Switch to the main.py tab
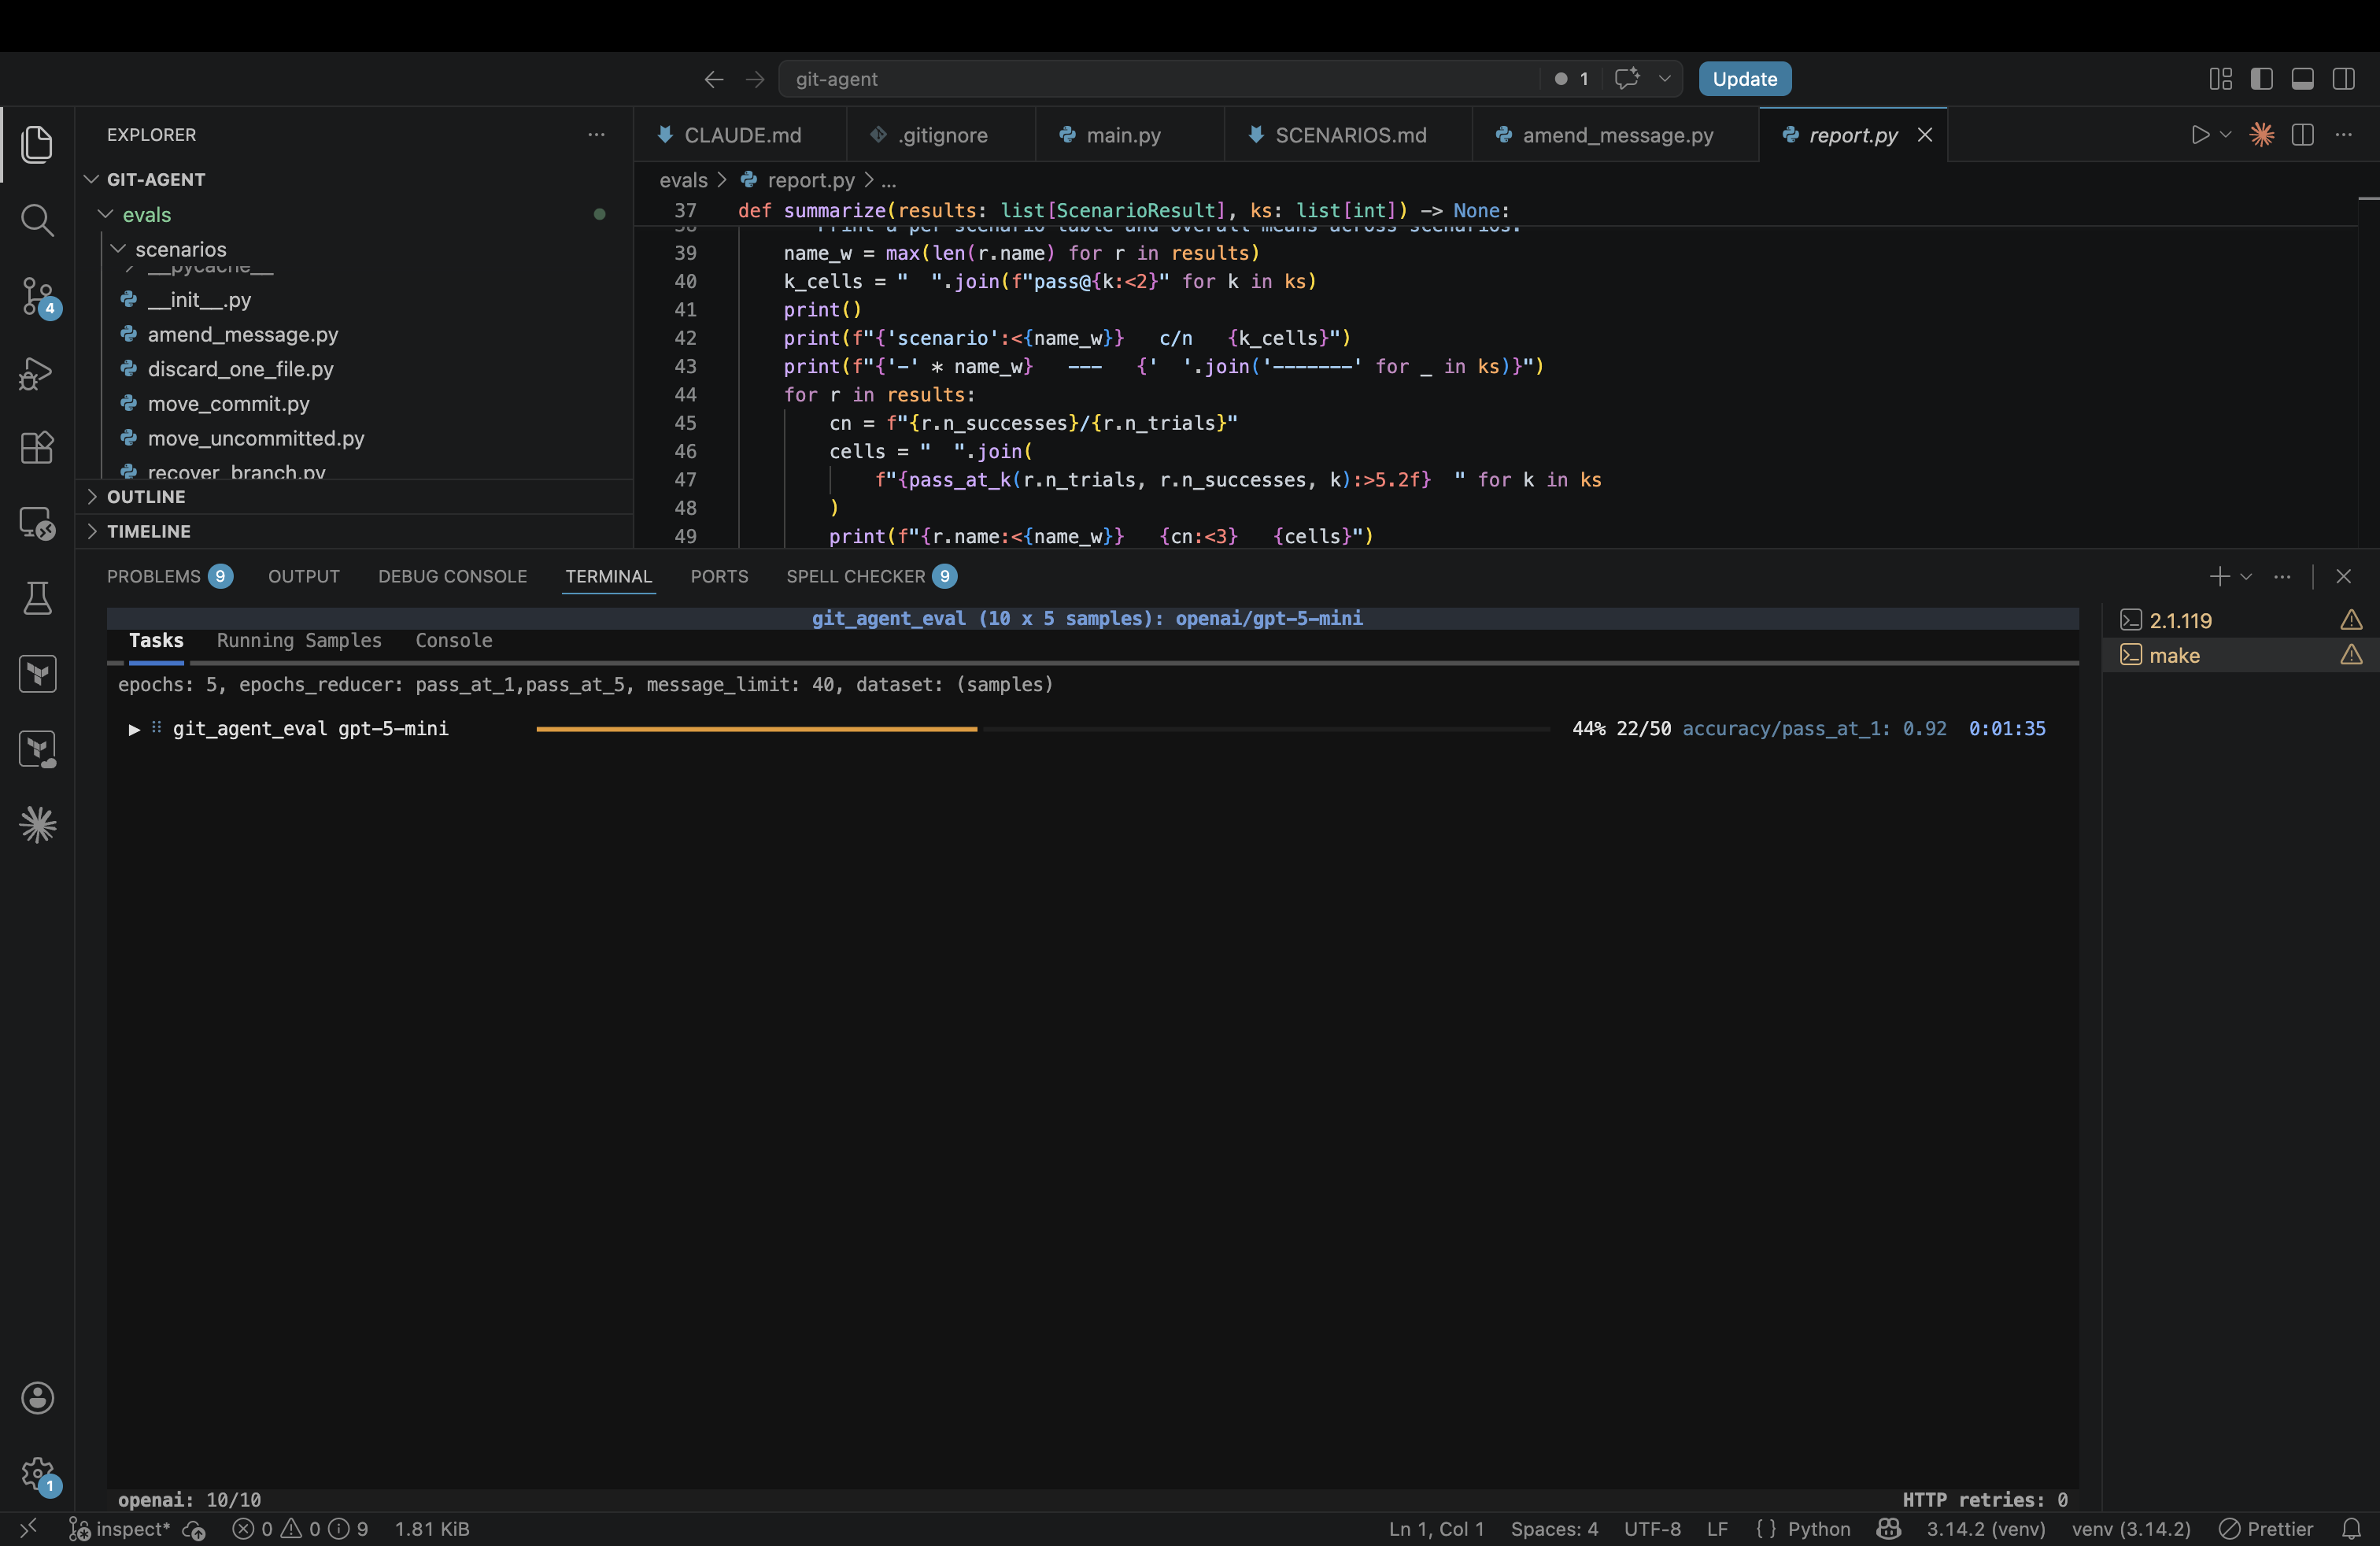2380x1546 pixels. [x=1123, y=135]
